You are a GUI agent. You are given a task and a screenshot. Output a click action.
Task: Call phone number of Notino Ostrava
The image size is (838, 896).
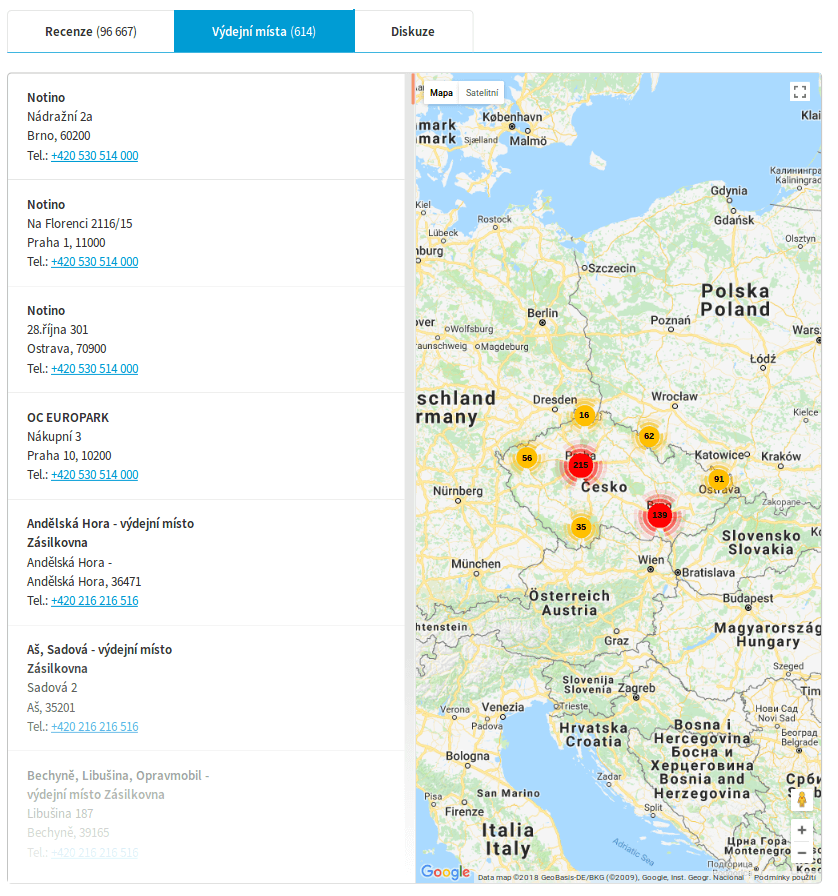(x=95, y=369)
